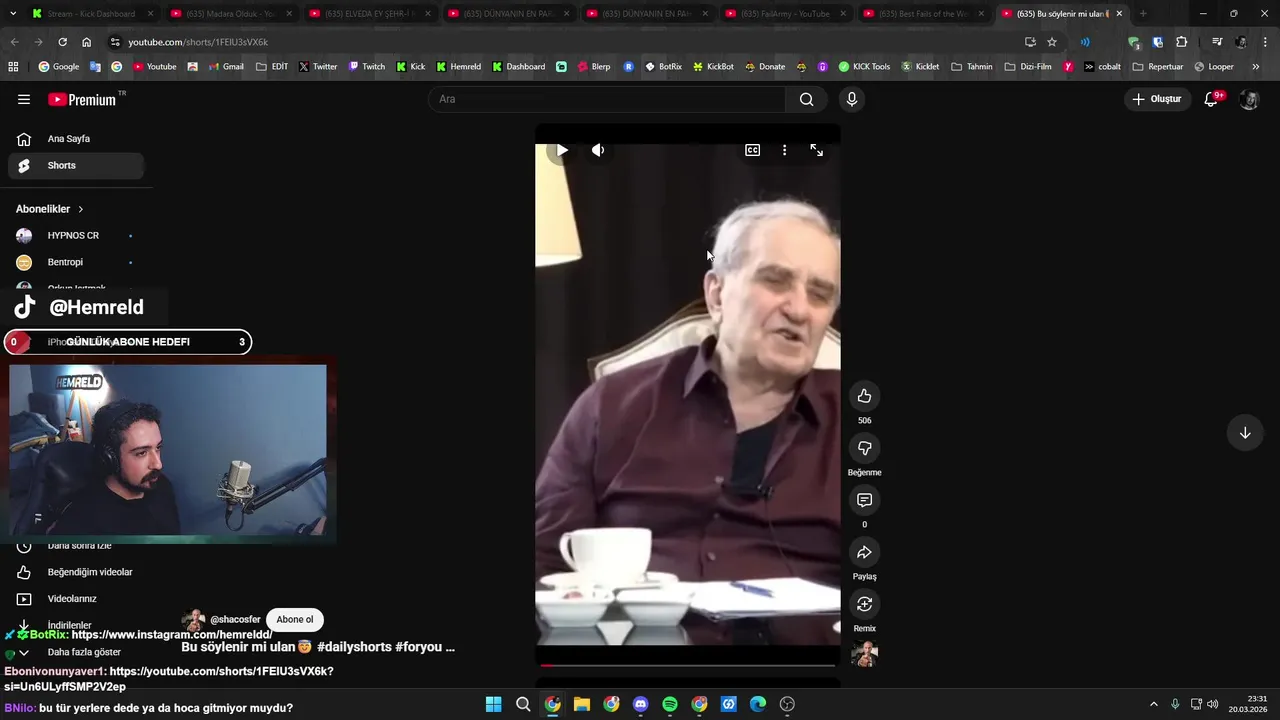Open the Bentropi subscription
The height and width of the screenshot is (720, 1280).
click(x=76, y=262)
